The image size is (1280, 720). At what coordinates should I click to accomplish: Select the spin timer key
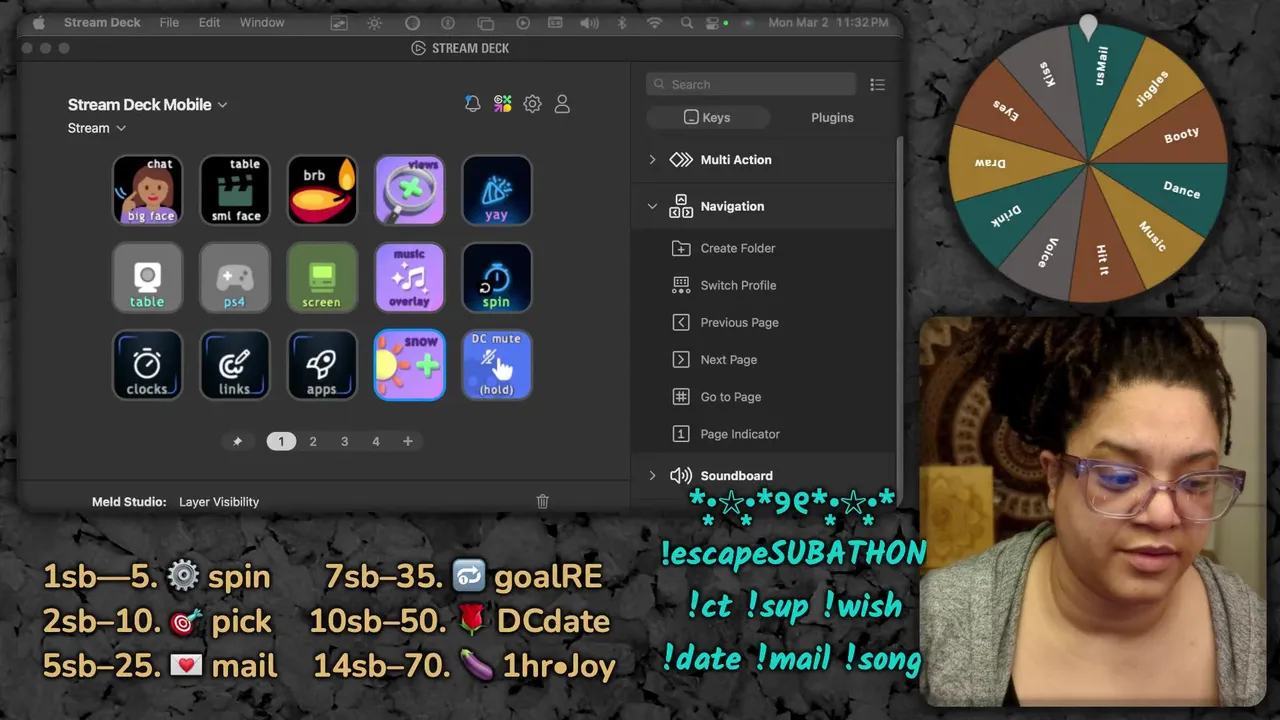(x=497, y=277)
